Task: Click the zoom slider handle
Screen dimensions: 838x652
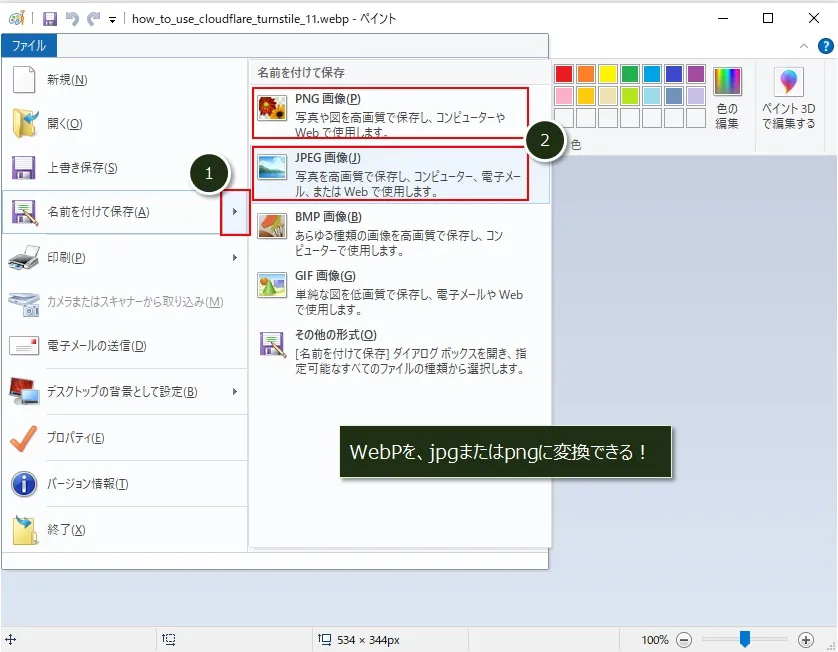Action: [744, 639]
